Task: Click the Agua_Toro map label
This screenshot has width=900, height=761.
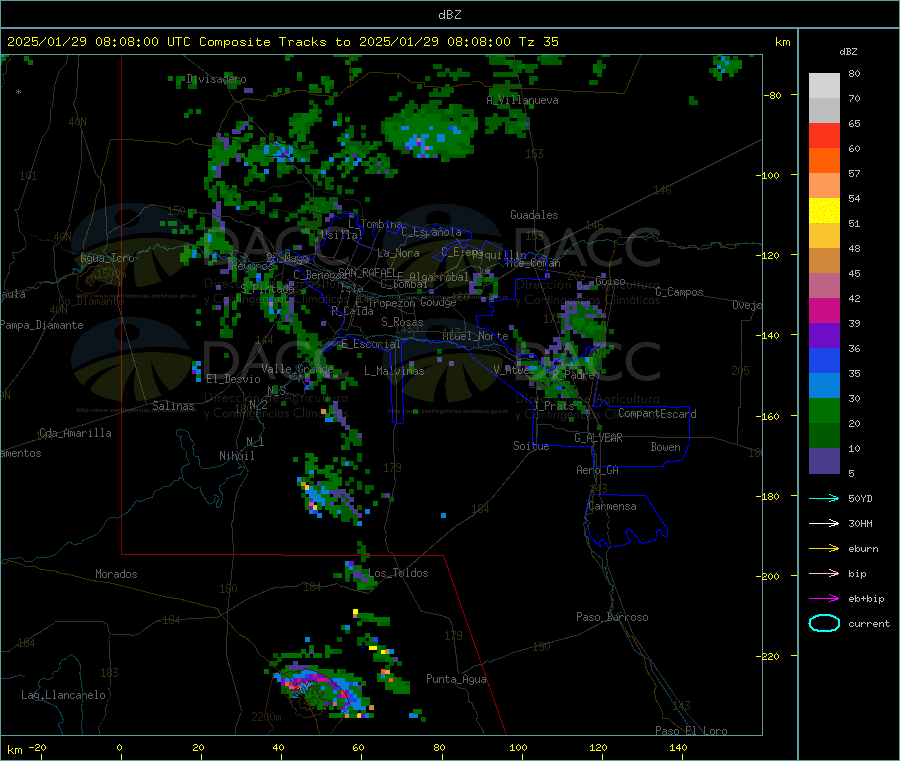Action: (x=107, y=258)
